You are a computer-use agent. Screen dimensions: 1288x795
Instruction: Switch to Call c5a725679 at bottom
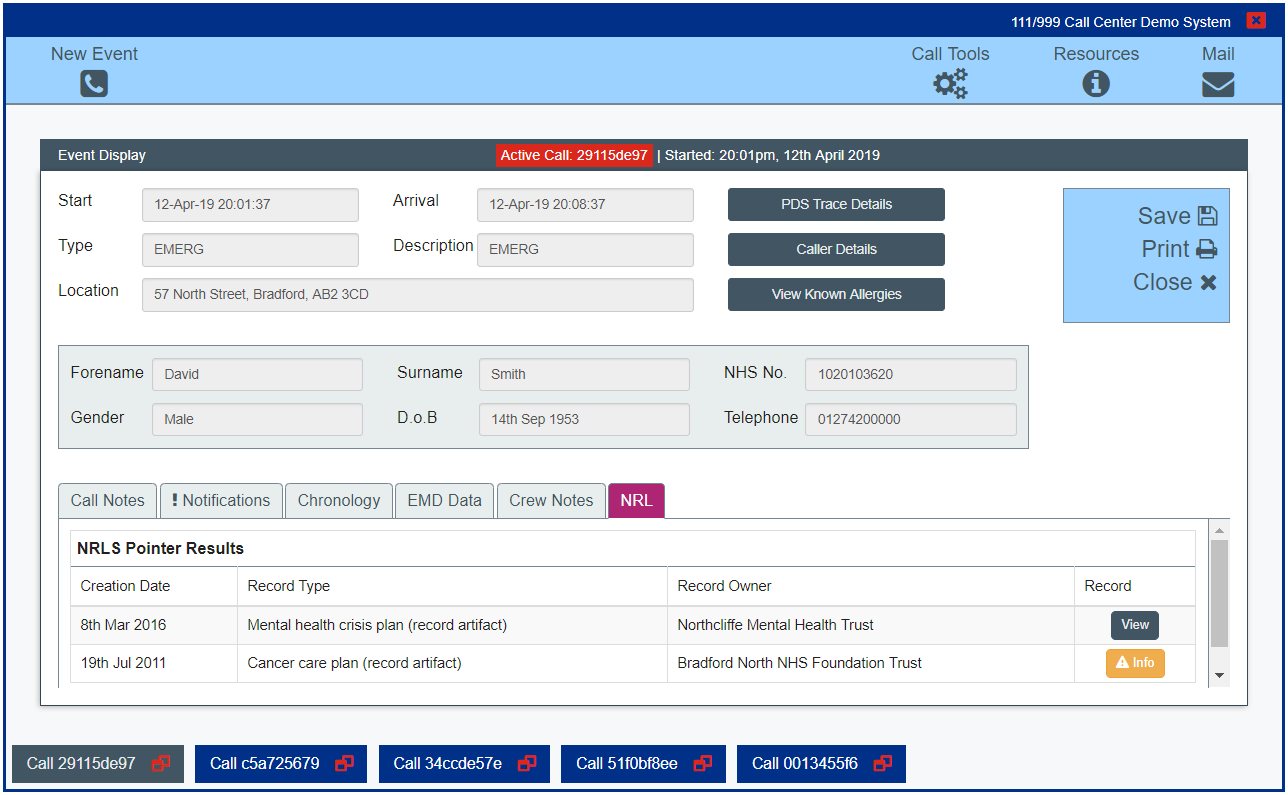click(x=281, y=764)
